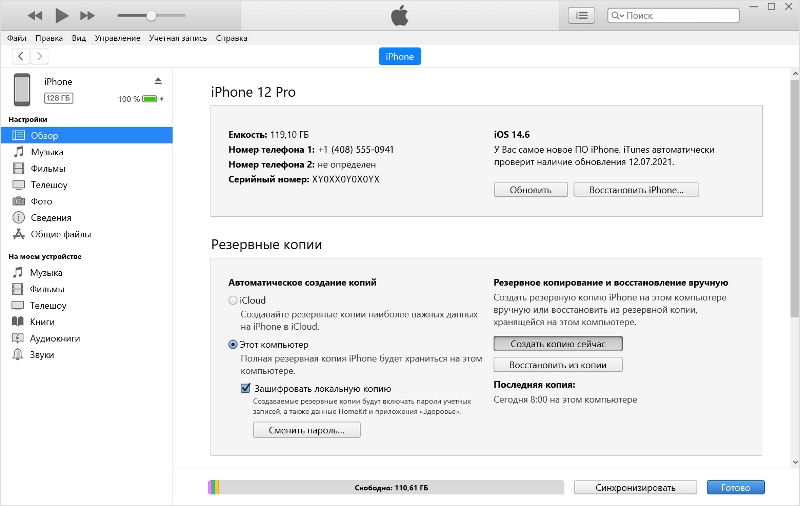Click the iPhone 12 Pro heading

[254, 92]
